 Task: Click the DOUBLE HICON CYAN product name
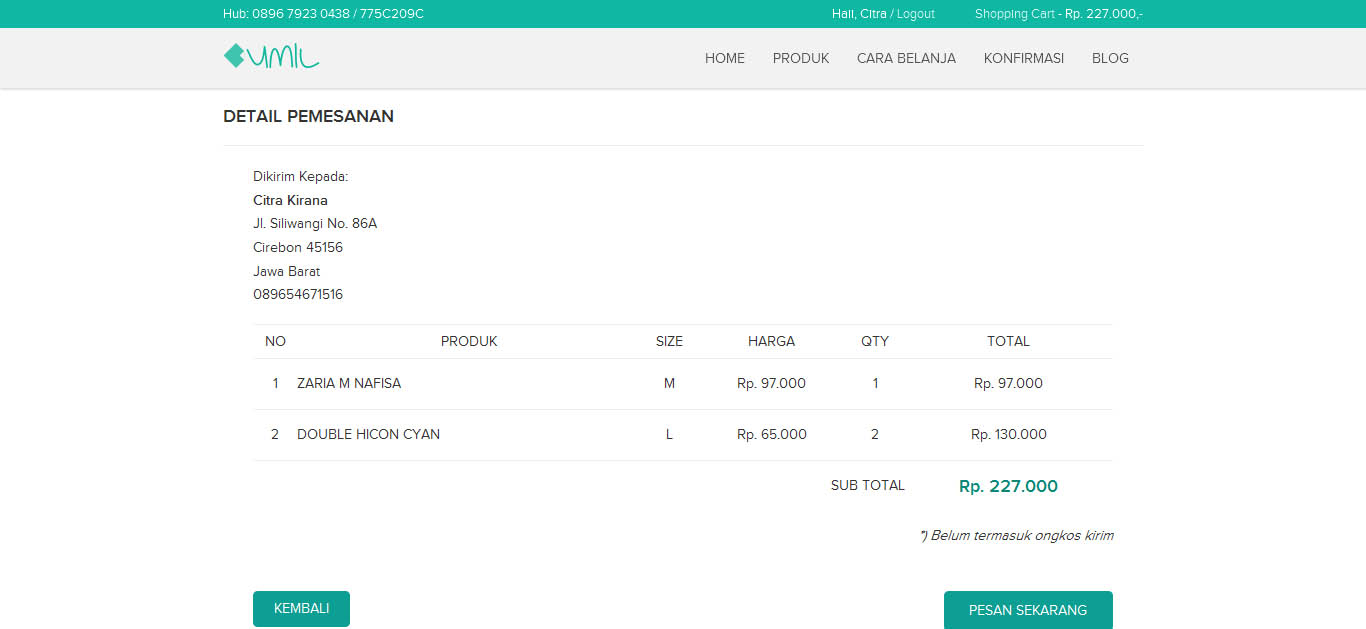368,434
